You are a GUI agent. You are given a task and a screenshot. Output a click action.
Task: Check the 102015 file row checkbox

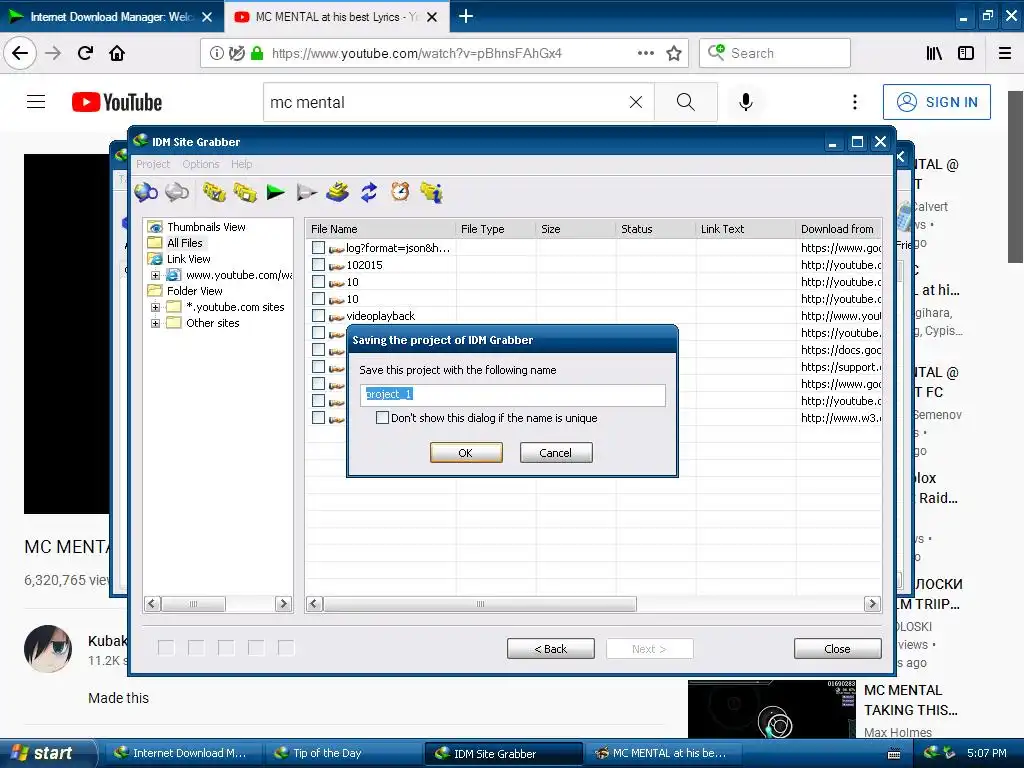318,264
